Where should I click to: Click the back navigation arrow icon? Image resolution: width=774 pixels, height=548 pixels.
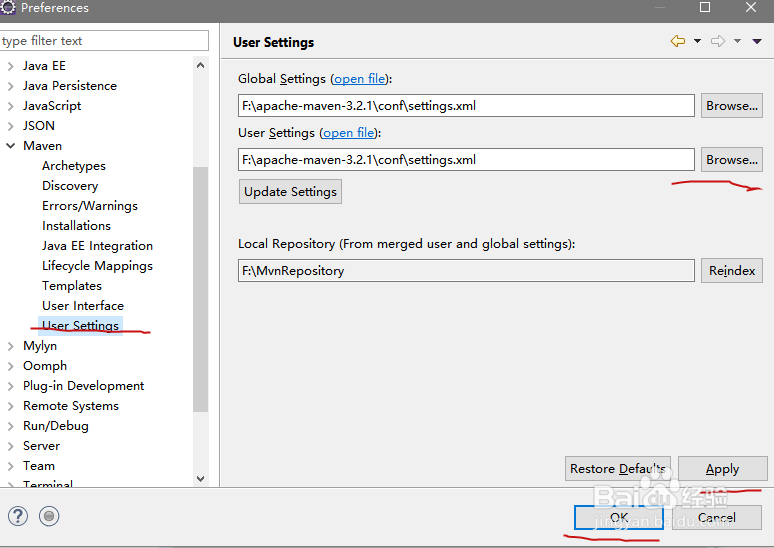pos(678,41)
